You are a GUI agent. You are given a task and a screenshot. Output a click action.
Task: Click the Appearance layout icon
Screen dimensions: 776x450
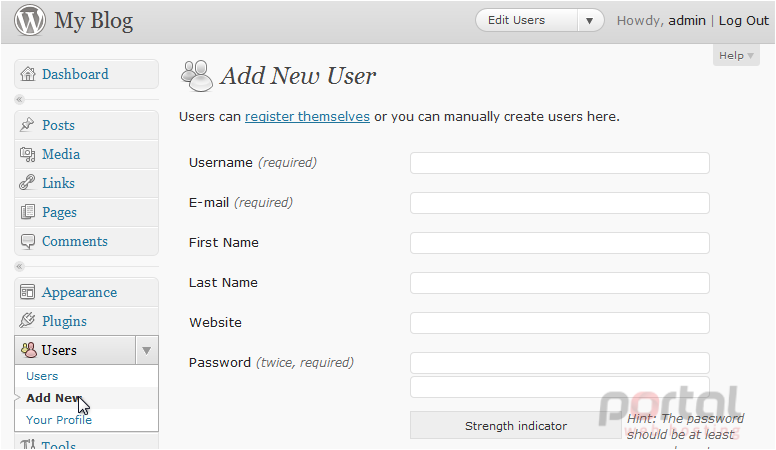27,292
